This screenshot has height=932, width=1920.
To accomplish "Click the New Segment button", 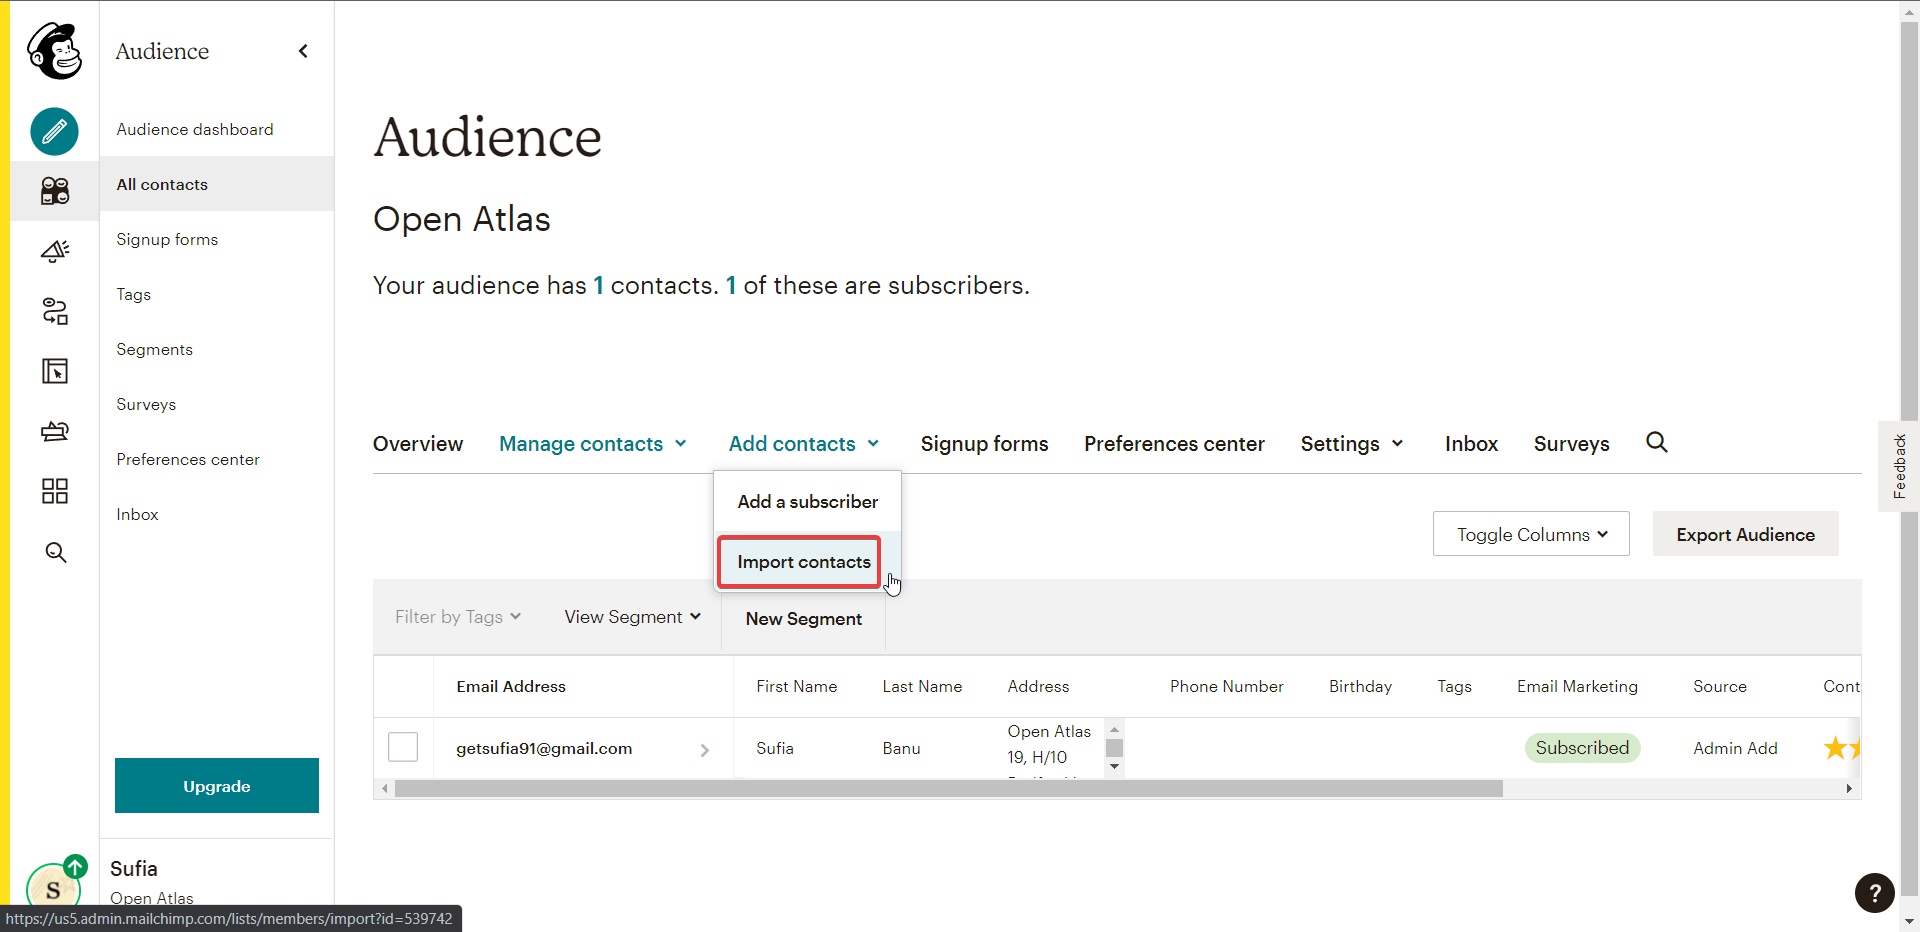I will pyautogui.click(x=804, y=619).
